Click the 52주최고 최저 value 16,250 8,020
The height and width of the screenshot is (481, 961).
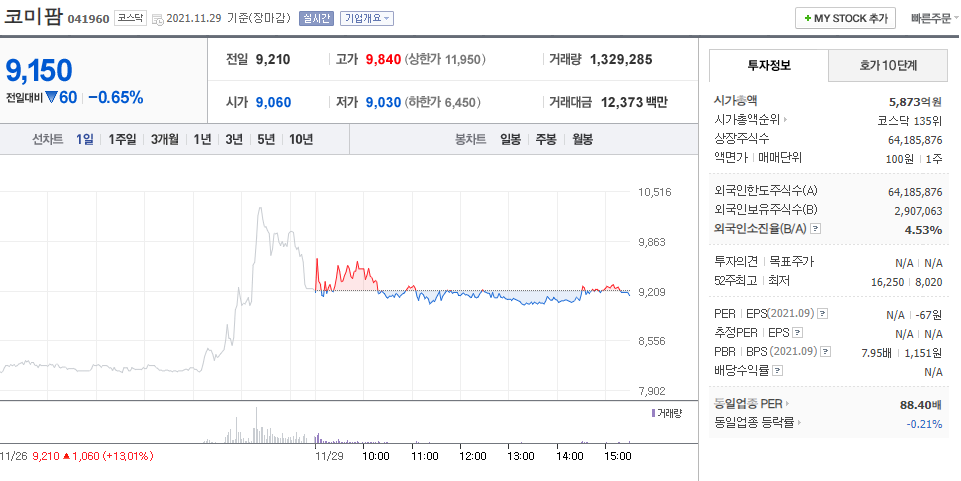pos(906,281)
